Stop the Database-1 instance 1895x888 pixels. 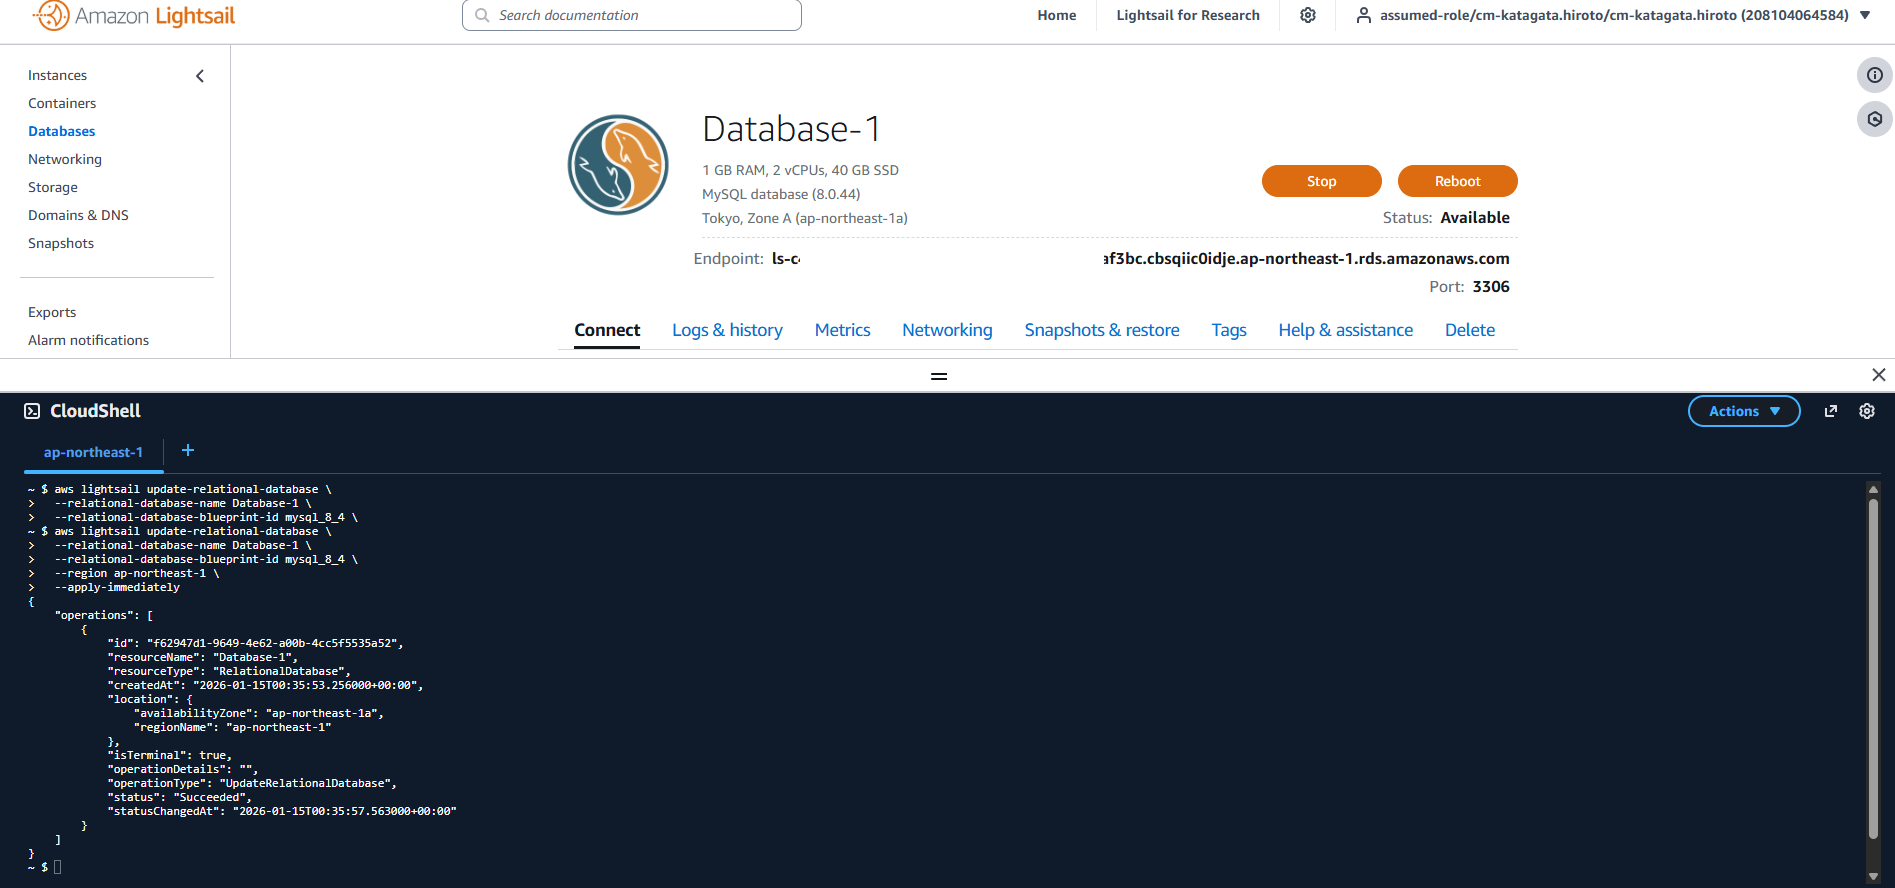pos(1322,181)
